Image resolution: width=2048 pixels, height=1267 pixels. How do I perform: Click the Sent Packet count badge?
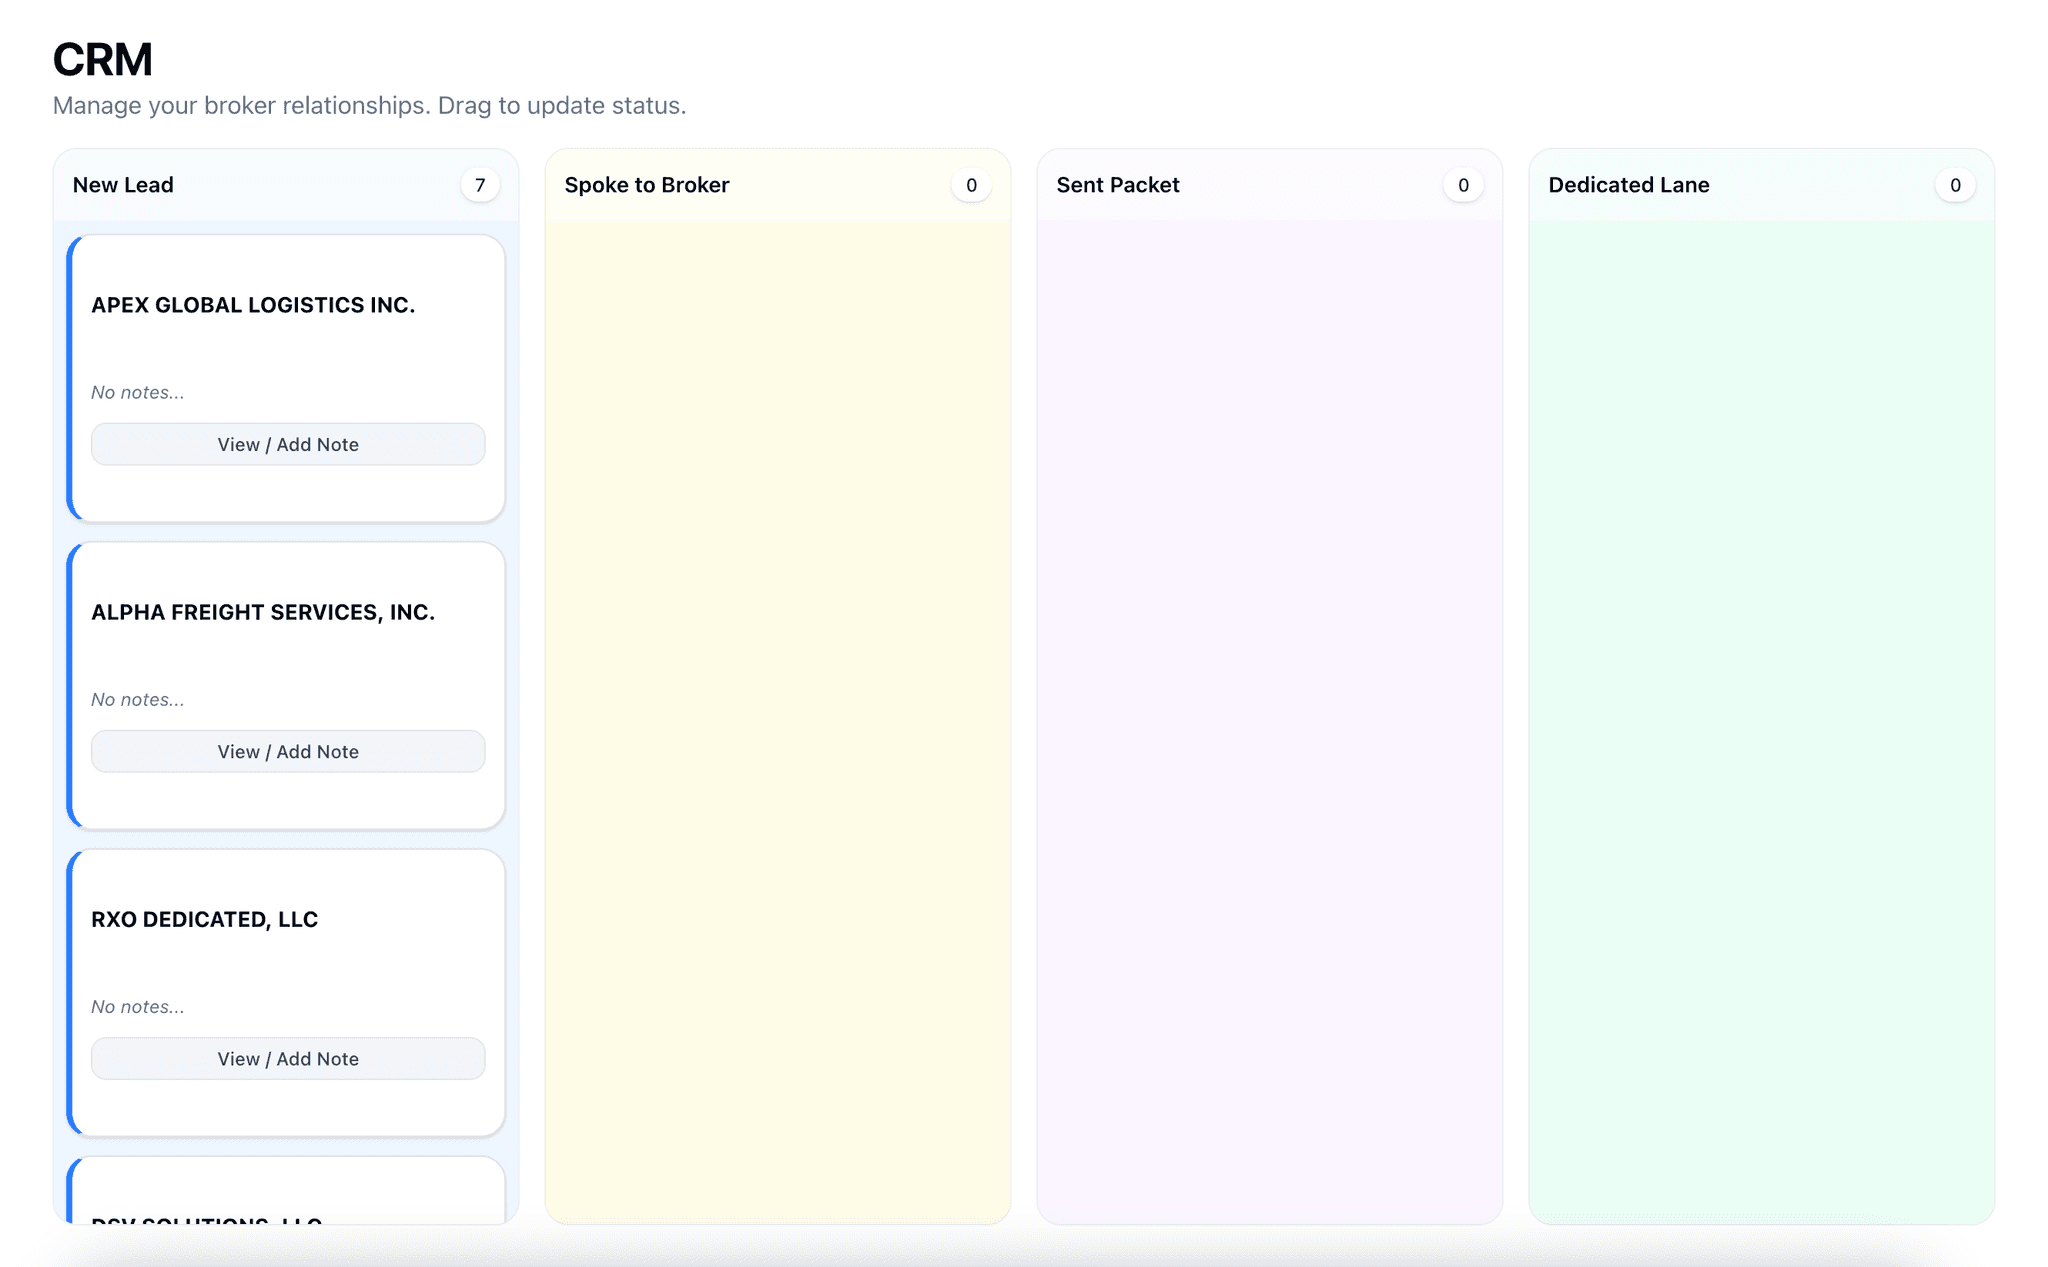(x=1463, y=185)
